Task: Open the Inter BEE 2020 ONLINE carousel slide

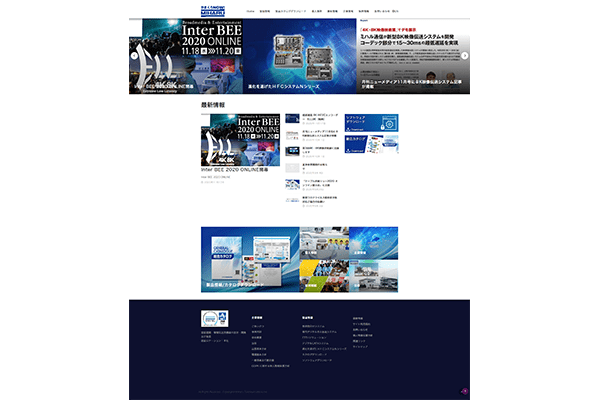Action: pyautogui.click(x=186, y=56)
